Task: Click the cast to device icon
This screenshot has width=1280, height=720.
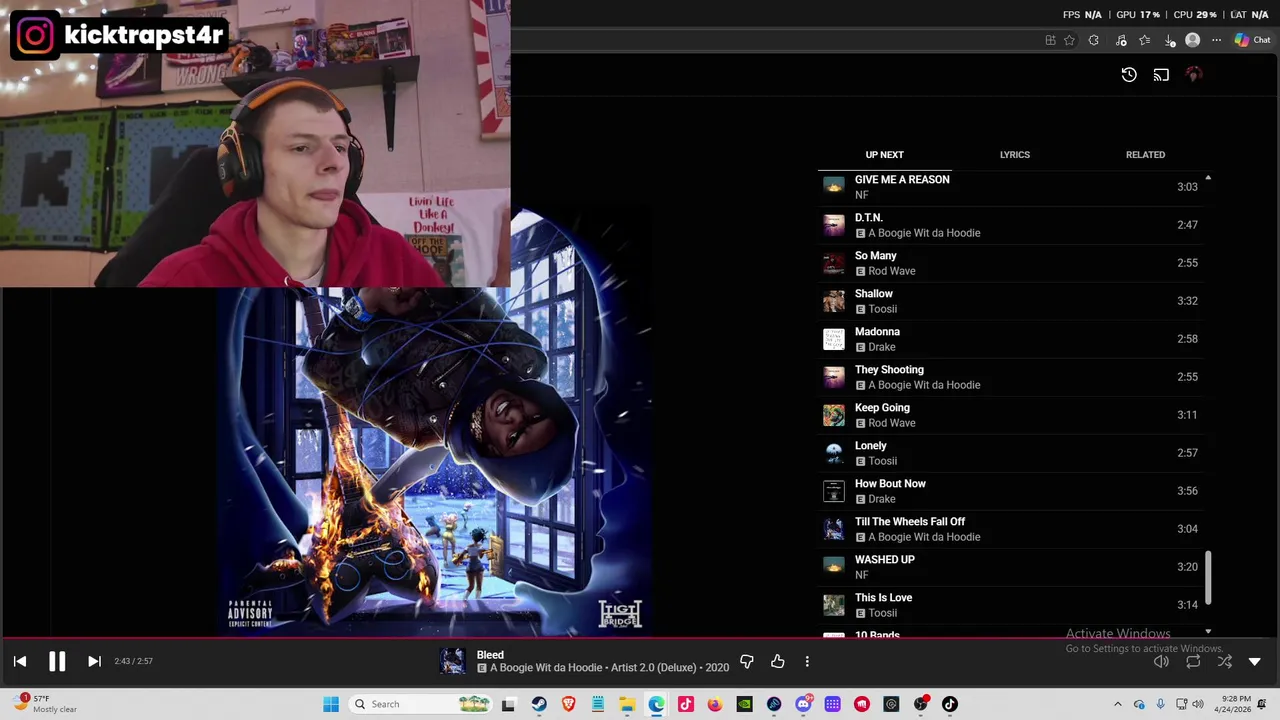Action: pyautogui.click(x=1161, y=74)
